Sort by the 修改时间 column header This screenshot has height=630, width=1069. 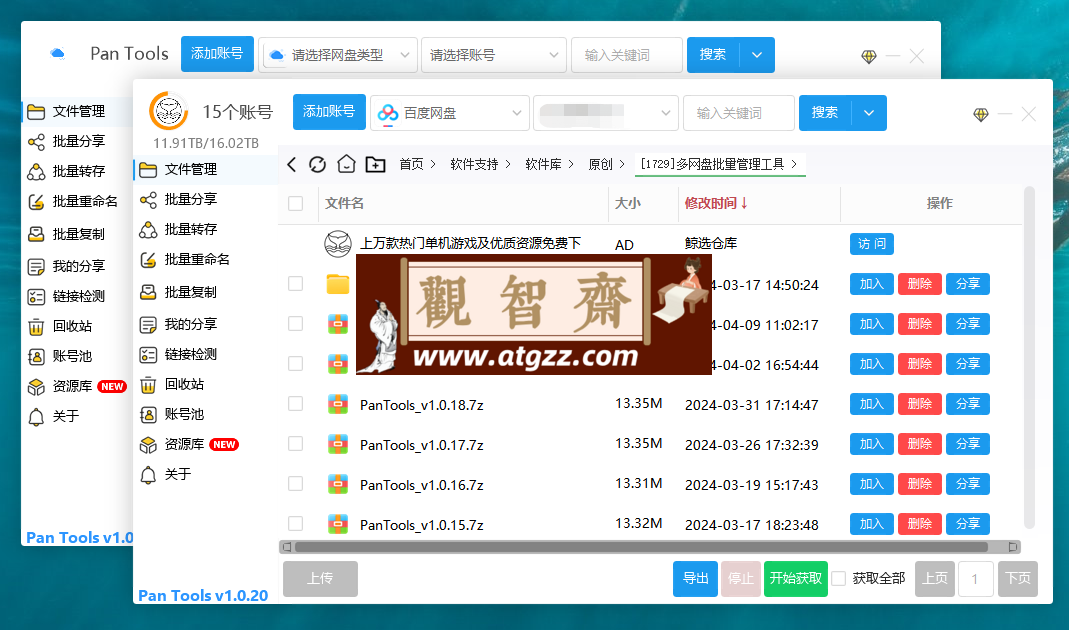[716, 203]
